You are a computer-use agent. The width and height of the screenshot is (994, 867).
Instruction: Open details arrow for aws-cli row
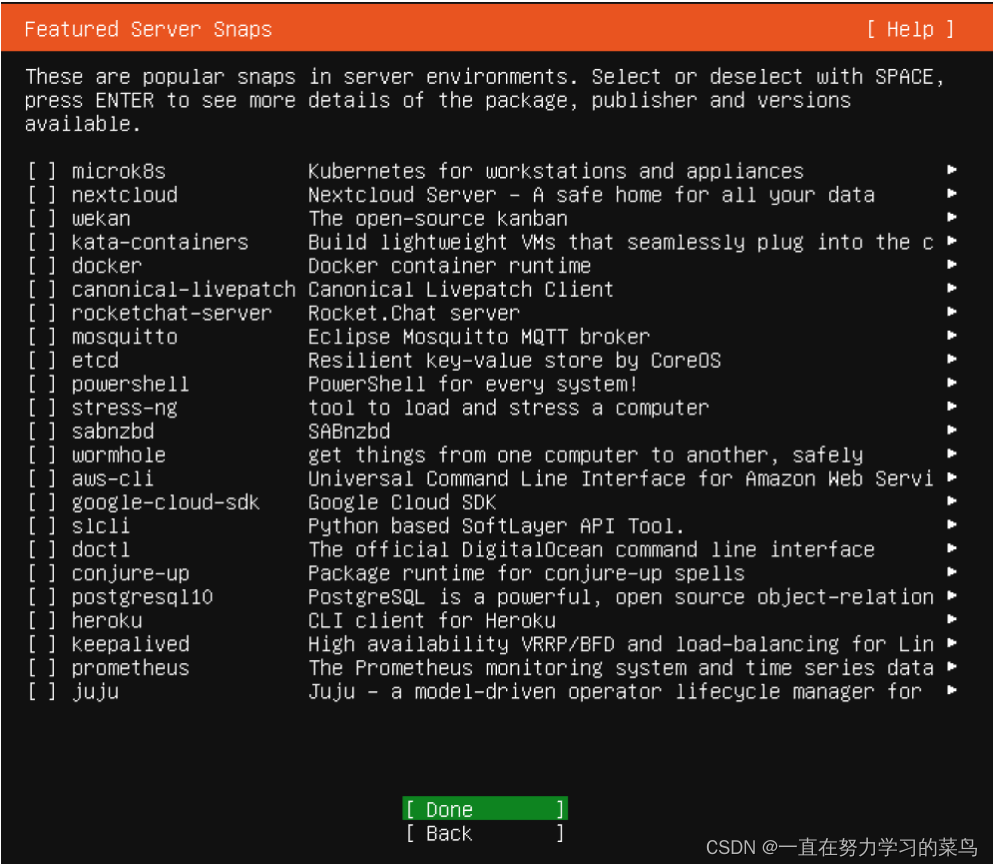(x=952, y=477)
